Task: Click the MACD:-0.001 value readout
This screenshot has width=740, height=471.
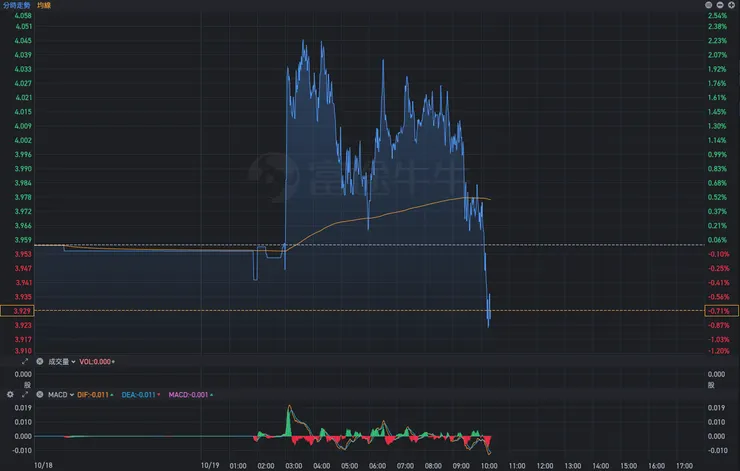Action: point(190,395)
